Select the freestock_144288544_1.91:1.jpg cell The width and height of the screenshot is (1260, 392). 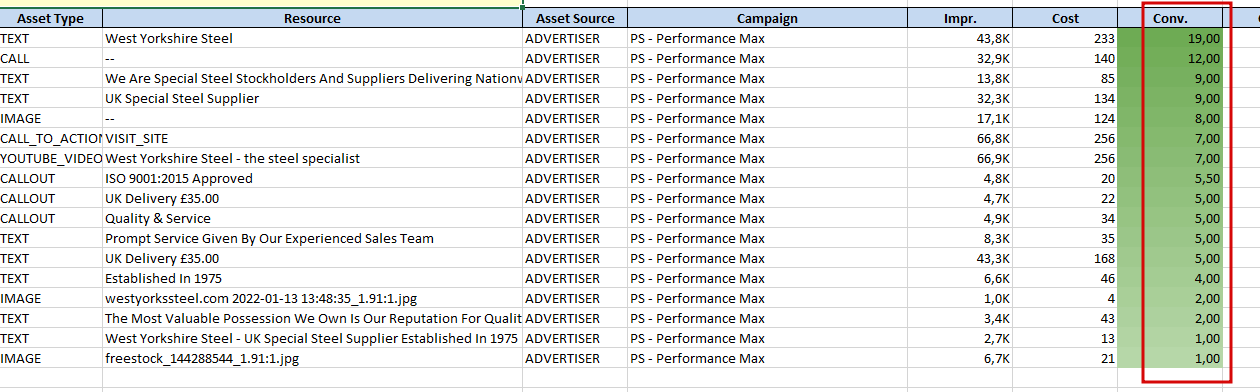[312, 358]
